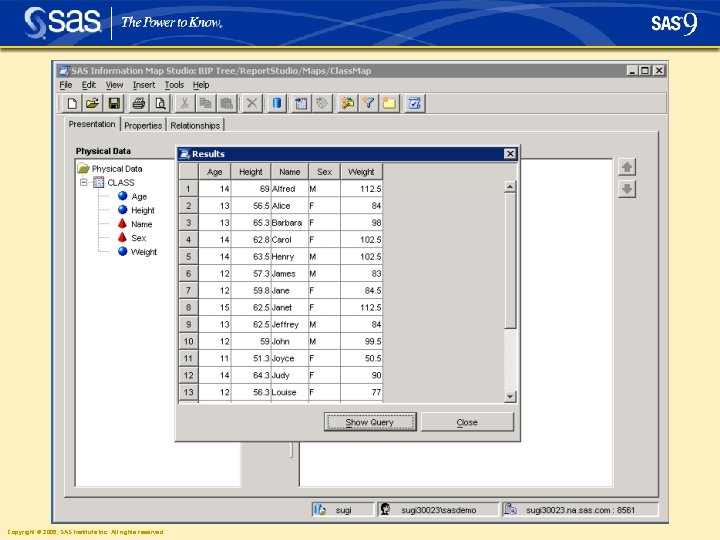This screenshot has width=720, height=540.
Task: Click the cell containing Jeffrey
Action: coord(290,324)
